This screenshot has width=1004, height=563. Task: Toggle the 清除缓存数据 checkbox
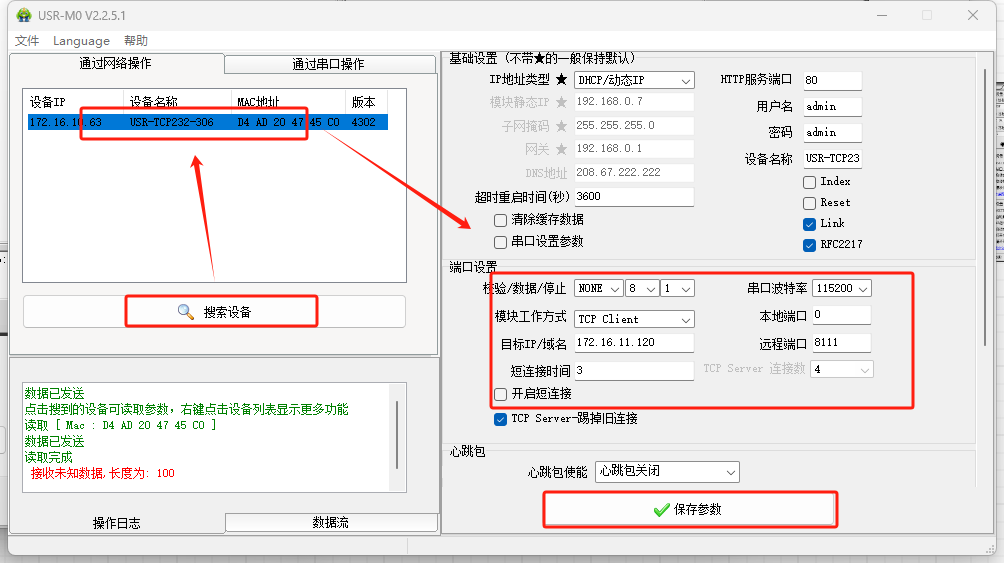point(501,220)
